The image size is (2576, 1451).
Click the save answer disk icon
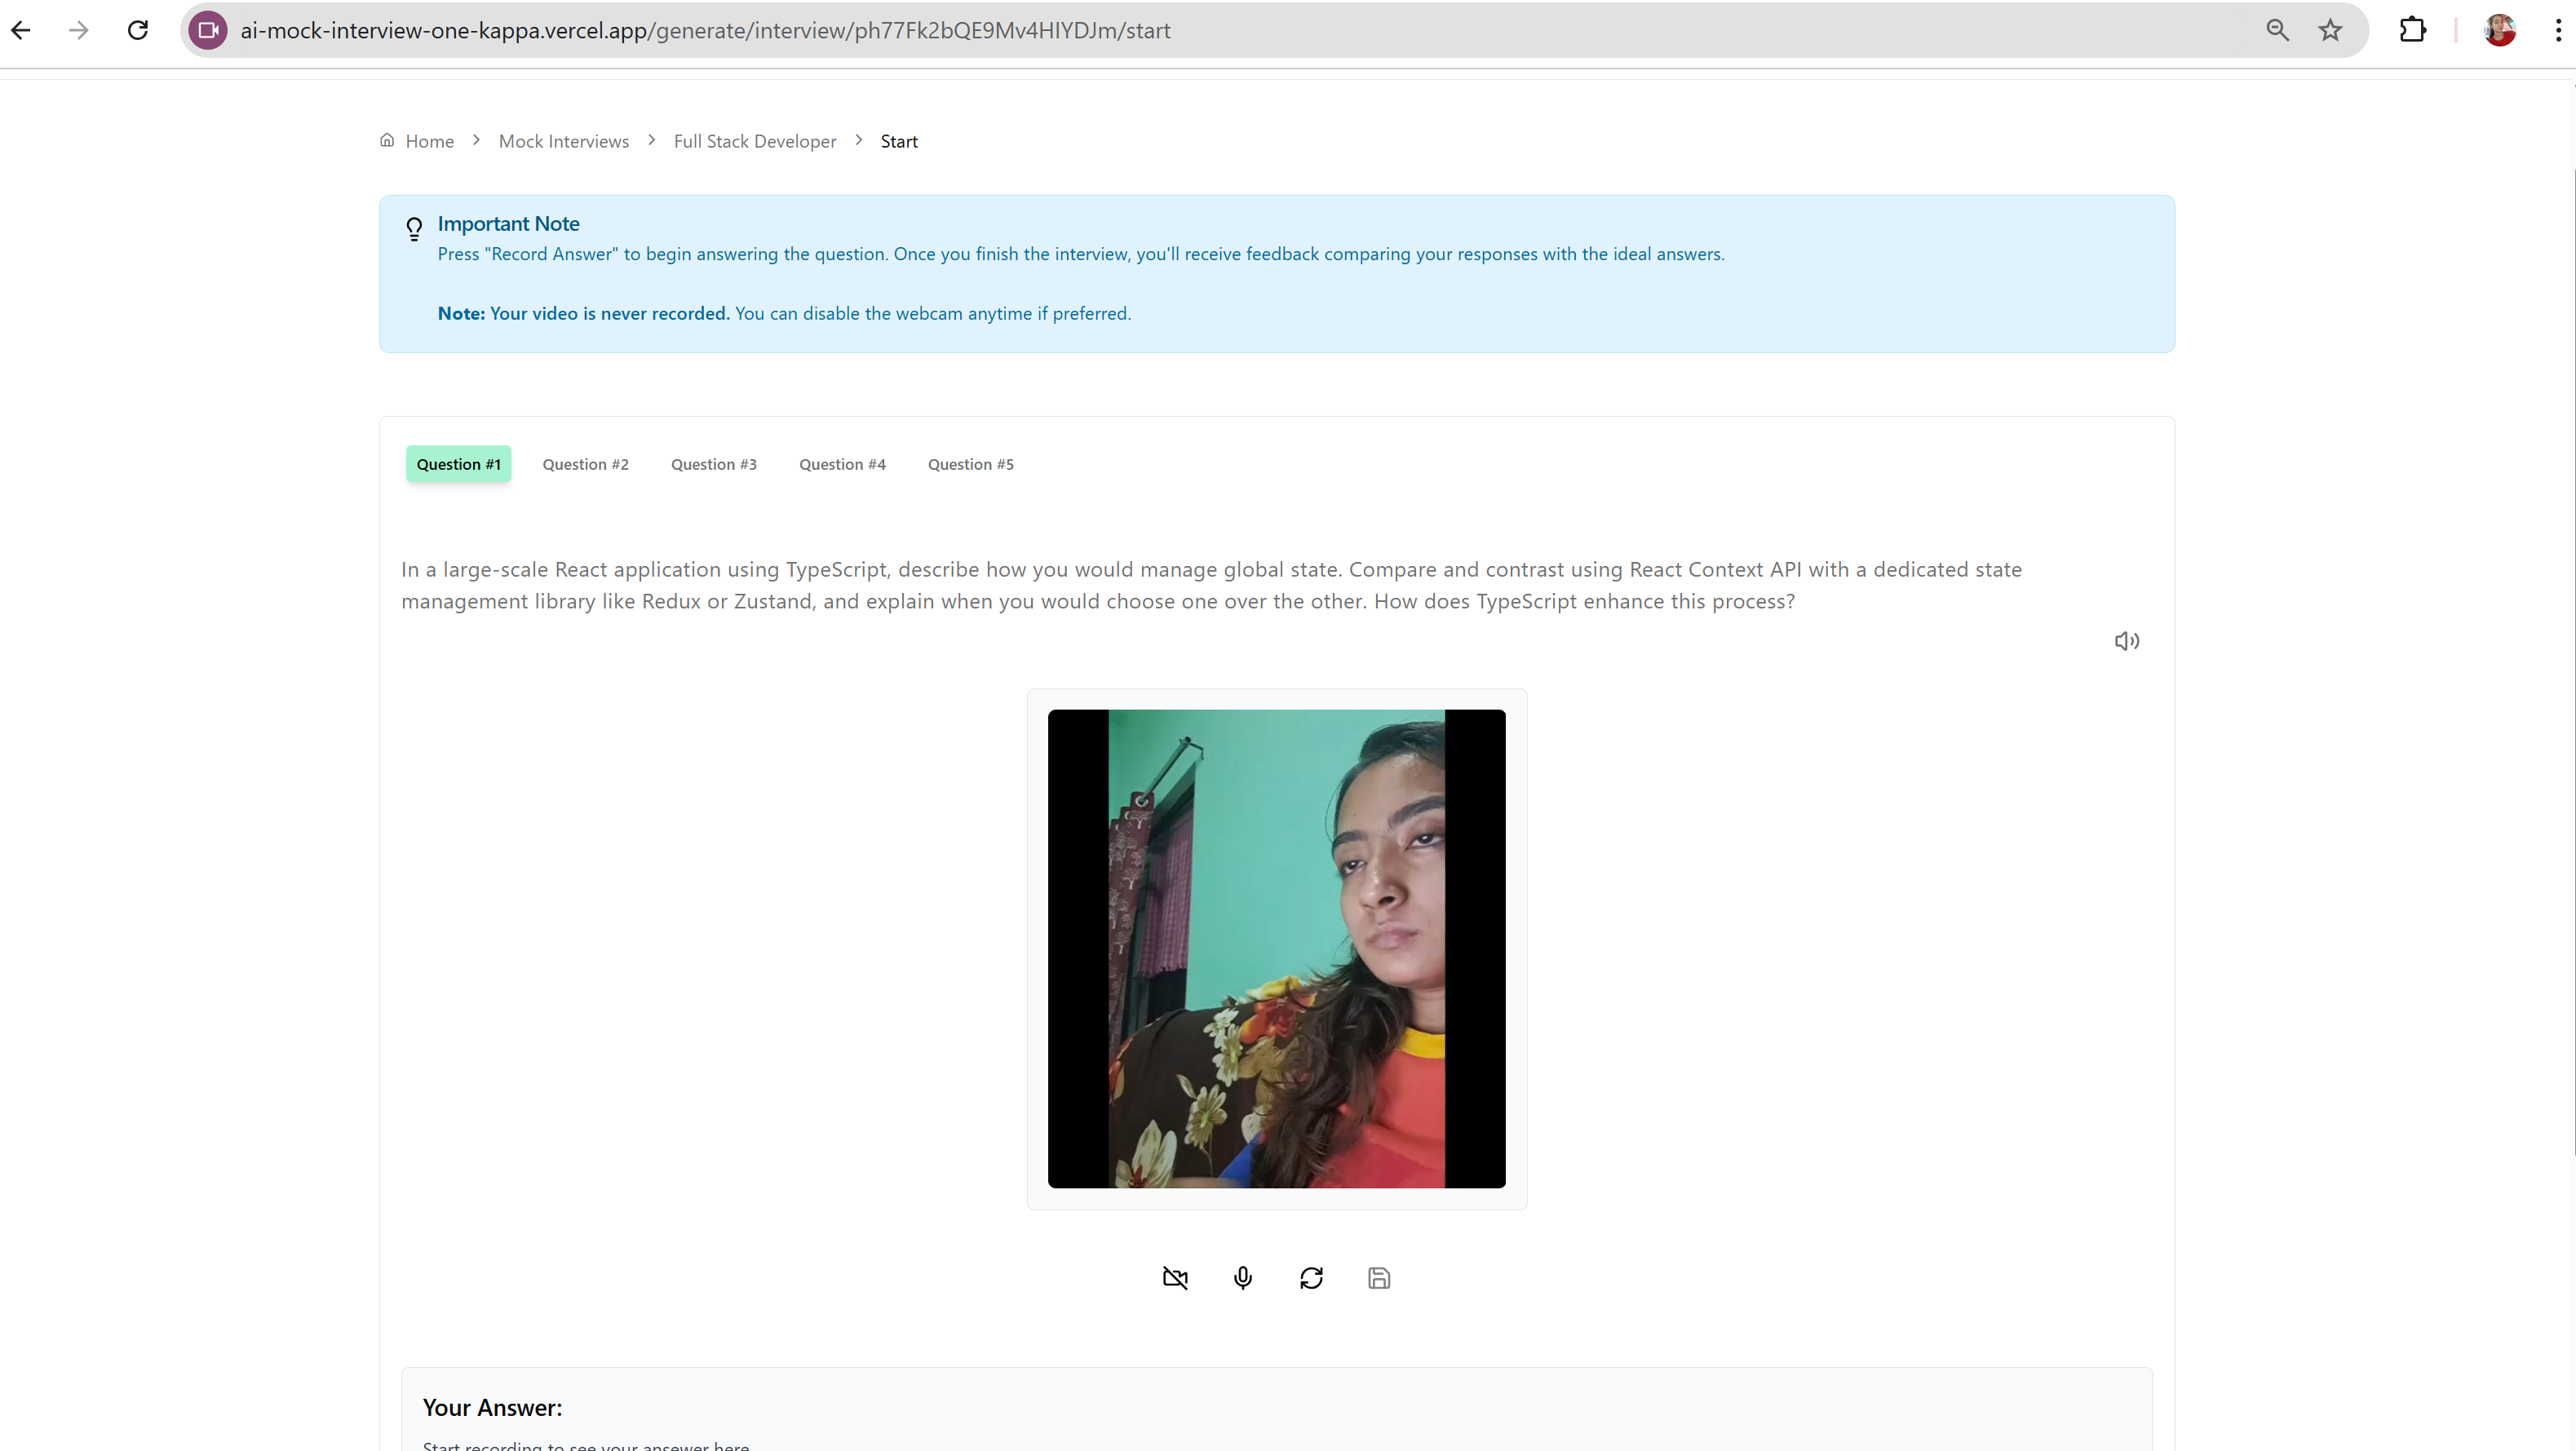1379,1278
